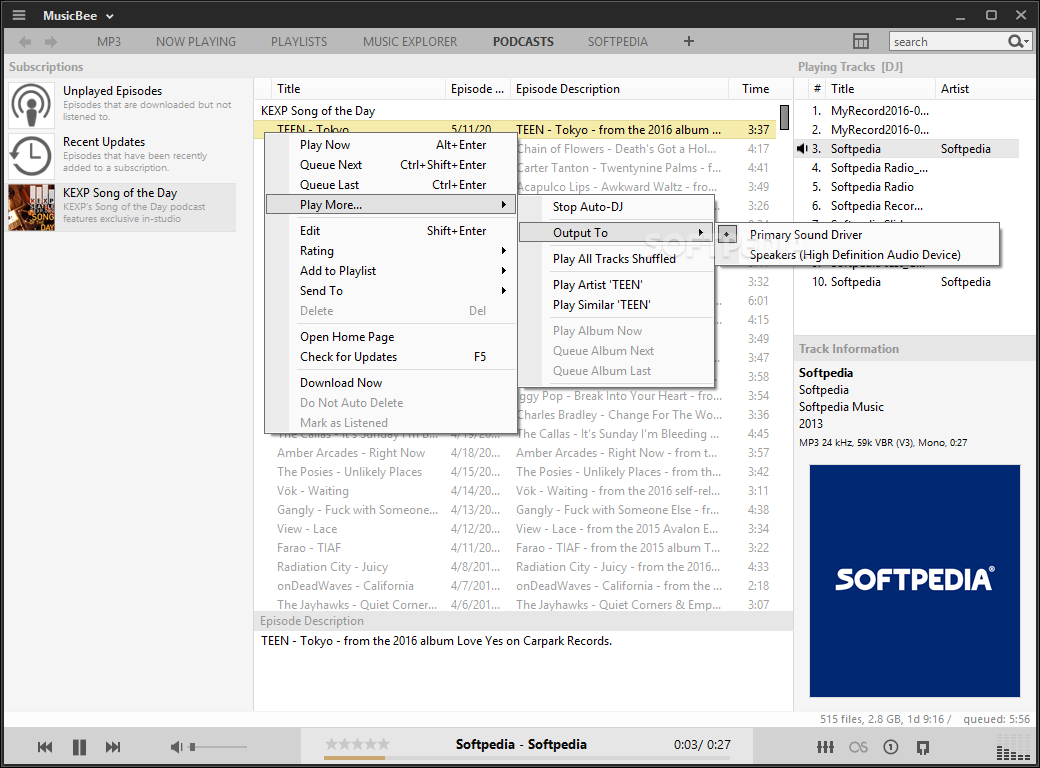Expand the Play More... submenu
Image resolution: width=1040 pixels, height=768 pixels.
[391, 204]
